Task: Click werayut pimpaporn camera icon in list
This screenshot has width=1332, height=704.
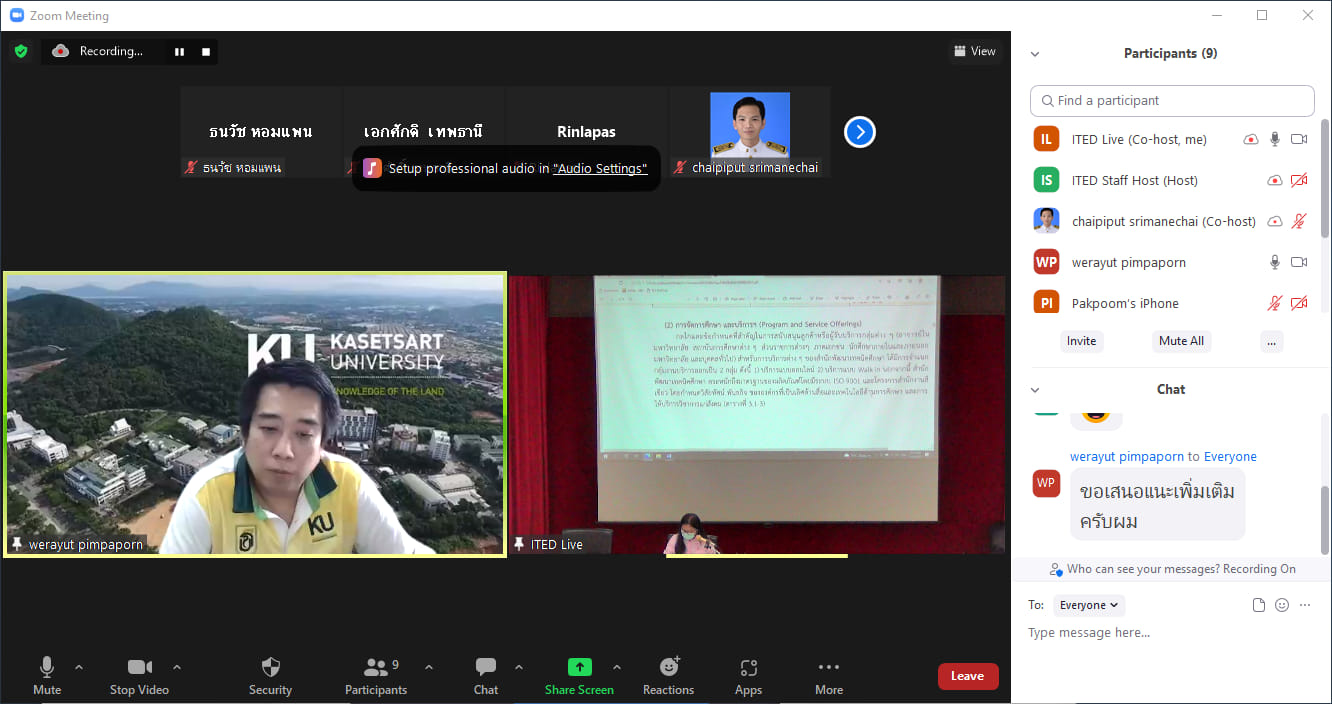Action: pyautogui.click(x=1299, y=263)
